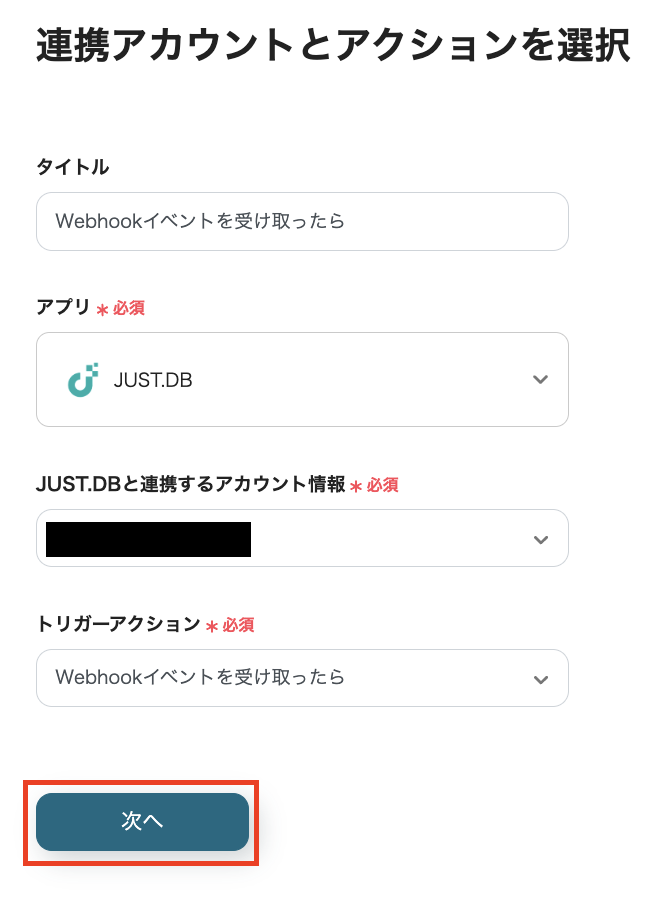The width and height of the screenshot is (668, 898).
Task: Click the タイトル input field
Action: coord(300,221)
